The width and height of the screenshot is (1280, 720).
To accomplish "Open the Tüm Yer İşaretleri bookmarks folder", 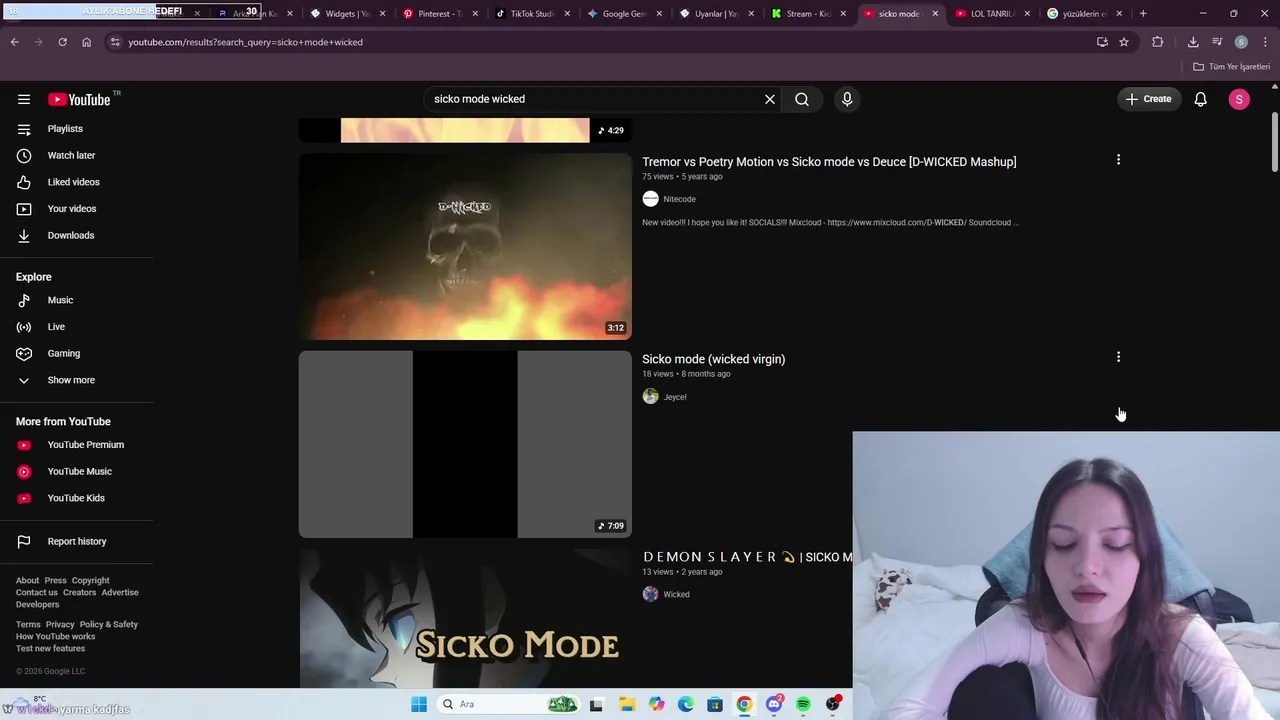I will point(1231,67).
